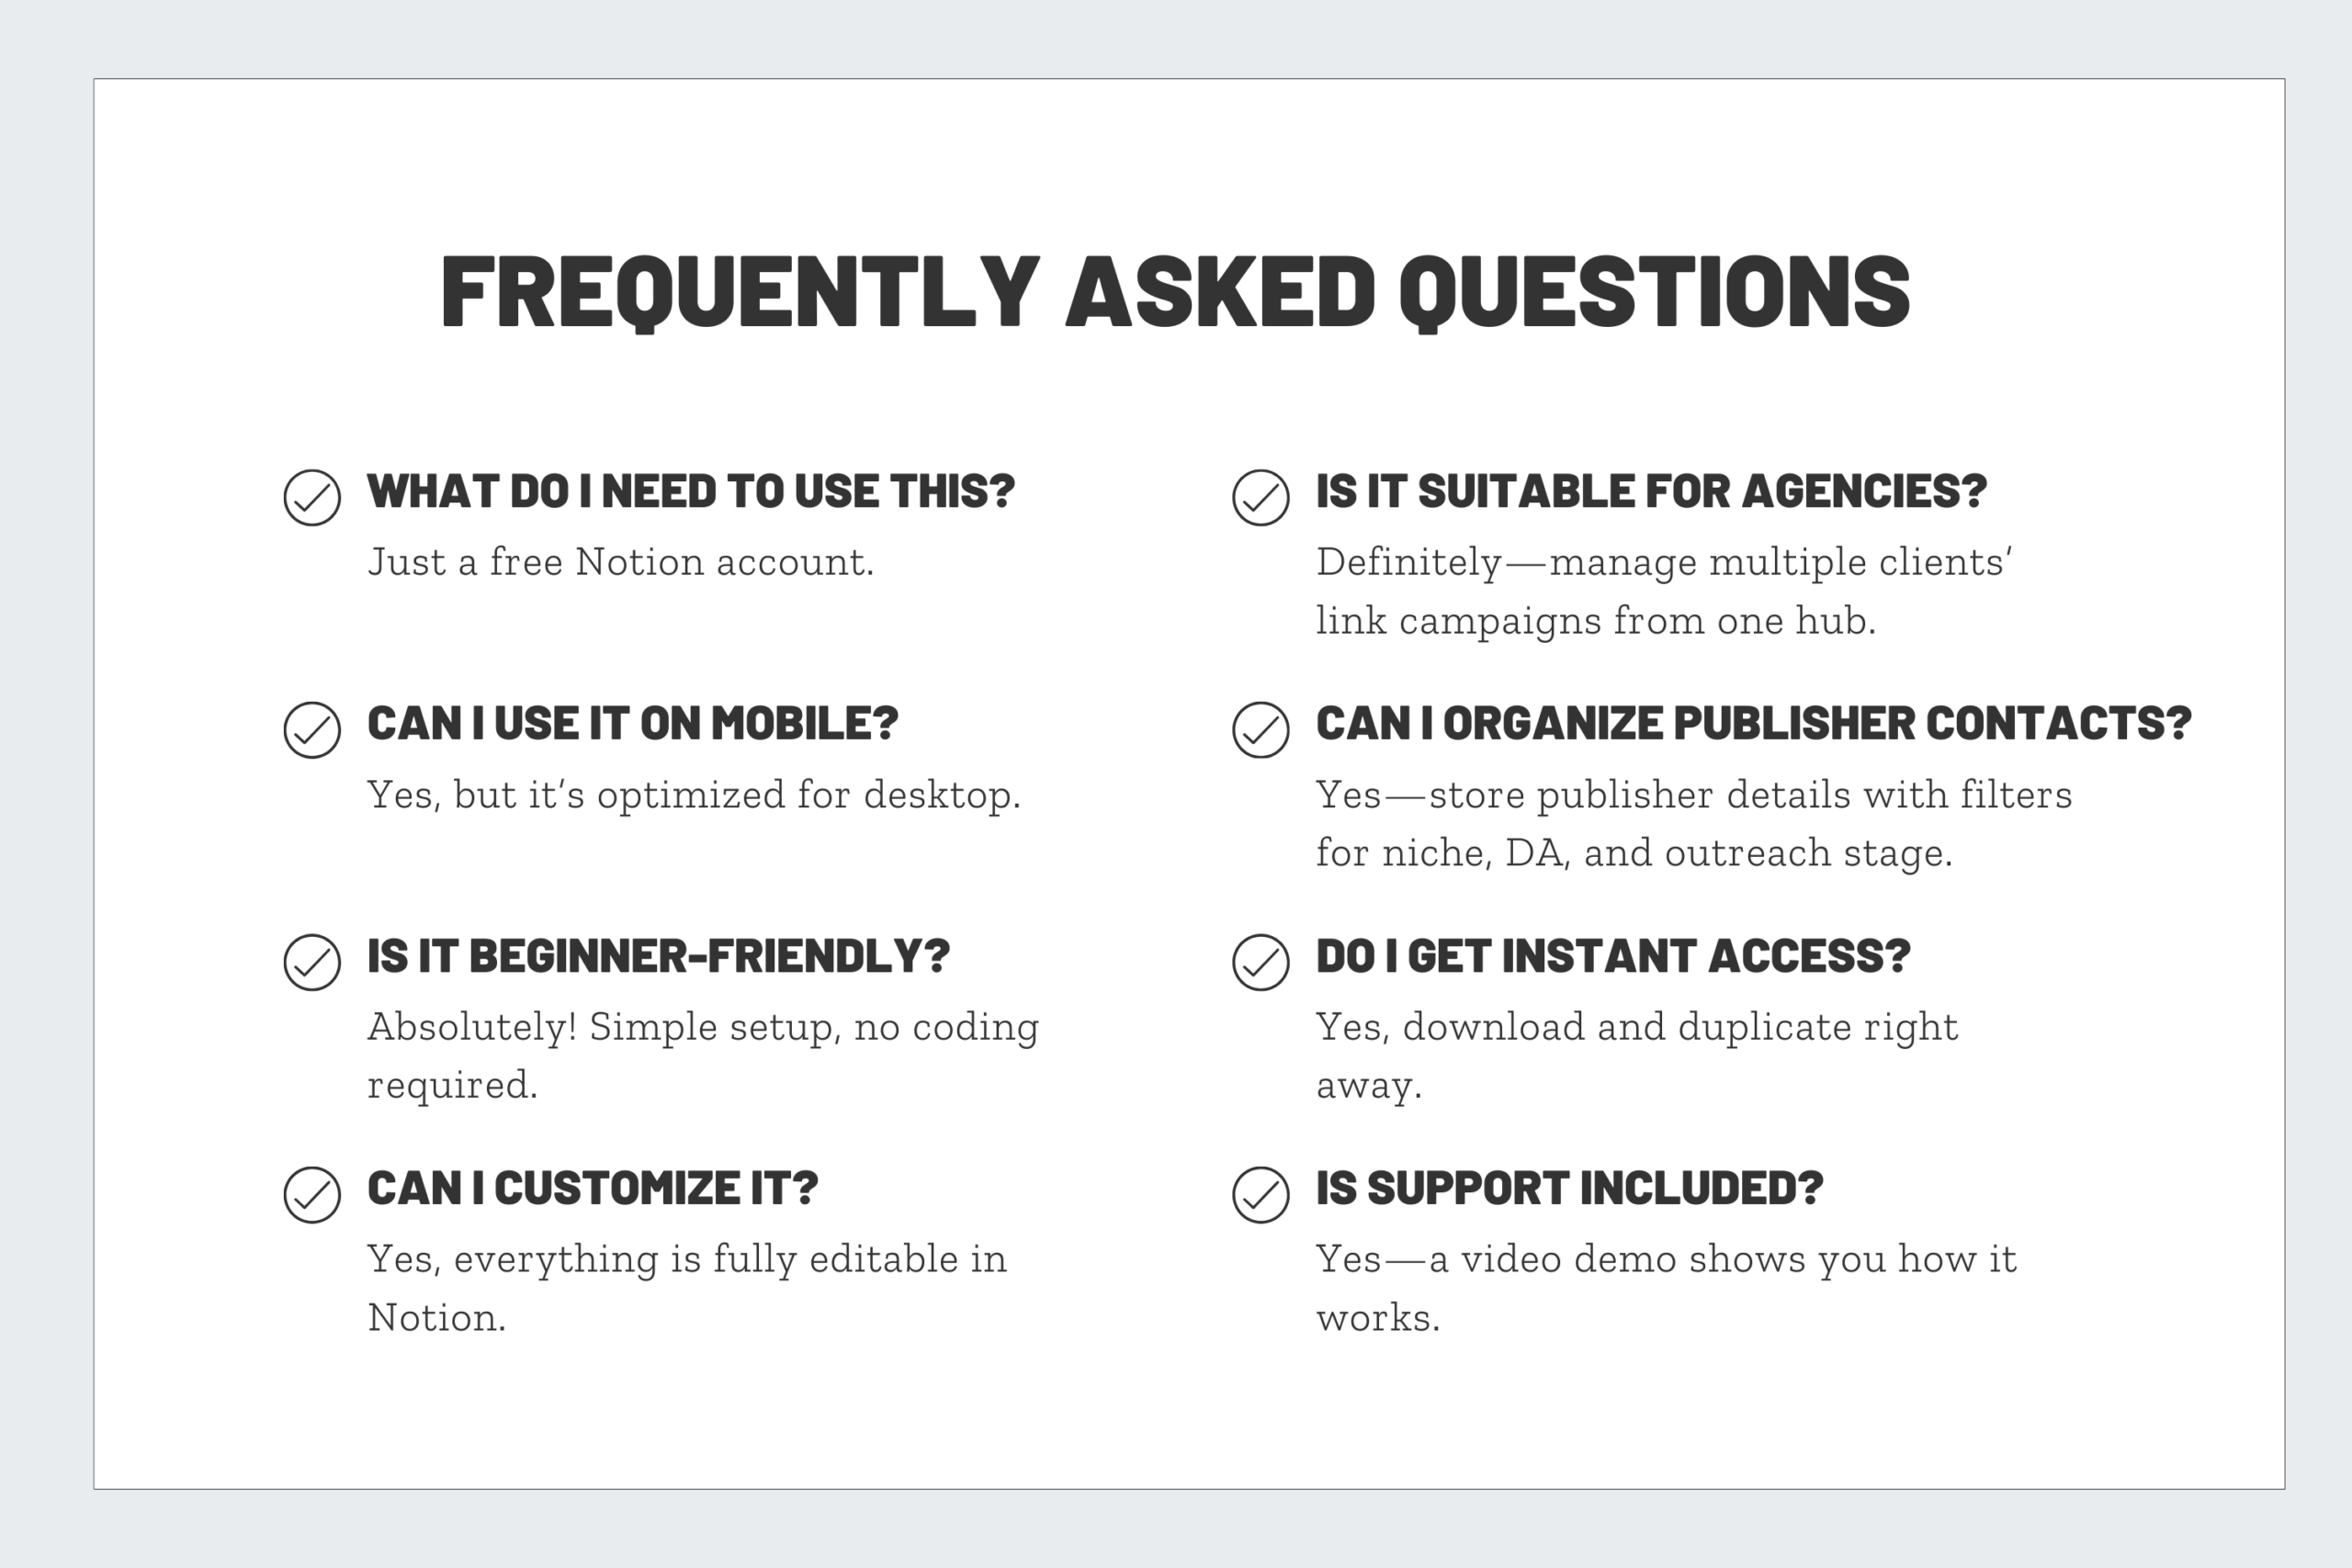Click the "Frequently Asked Questions" title
The height and width of the screenshot is (1568, 2352).
(x=1175, y=291)
